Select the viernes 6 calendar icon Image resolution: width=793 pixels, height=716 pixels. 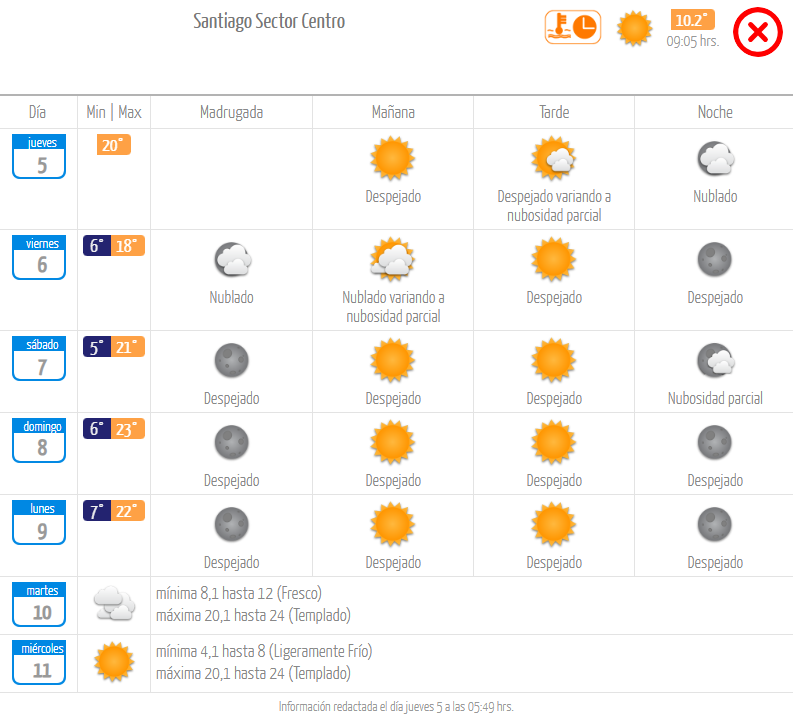pyautogui.click(x=39, y=257)
